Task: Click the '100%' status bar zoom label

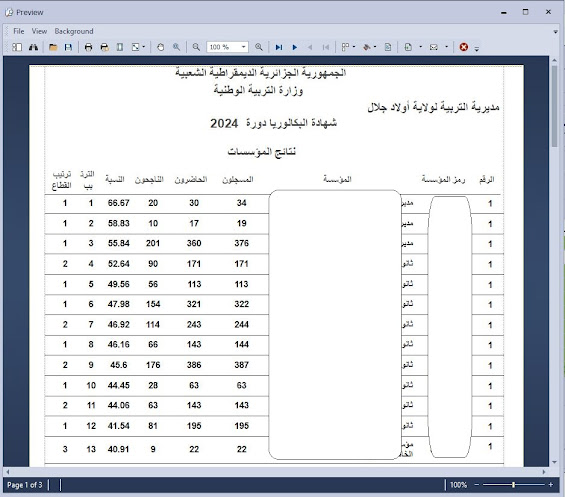Action: 458,485
